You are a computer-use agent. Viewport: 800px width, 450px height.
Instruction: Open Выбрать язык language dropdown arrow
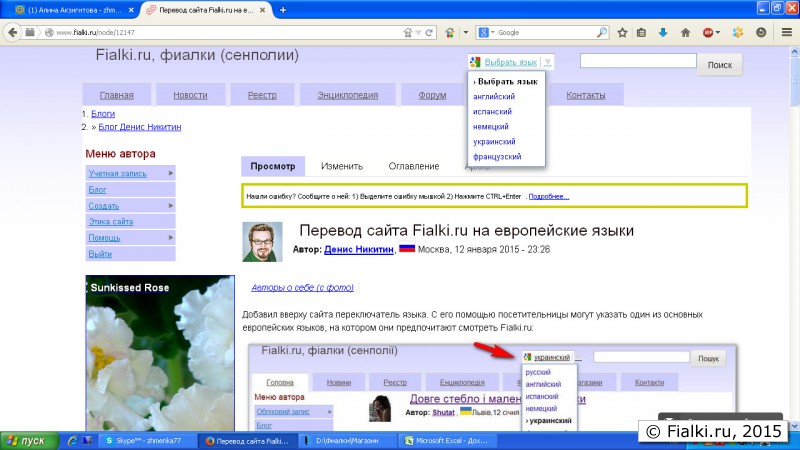(x=547, y=62)
